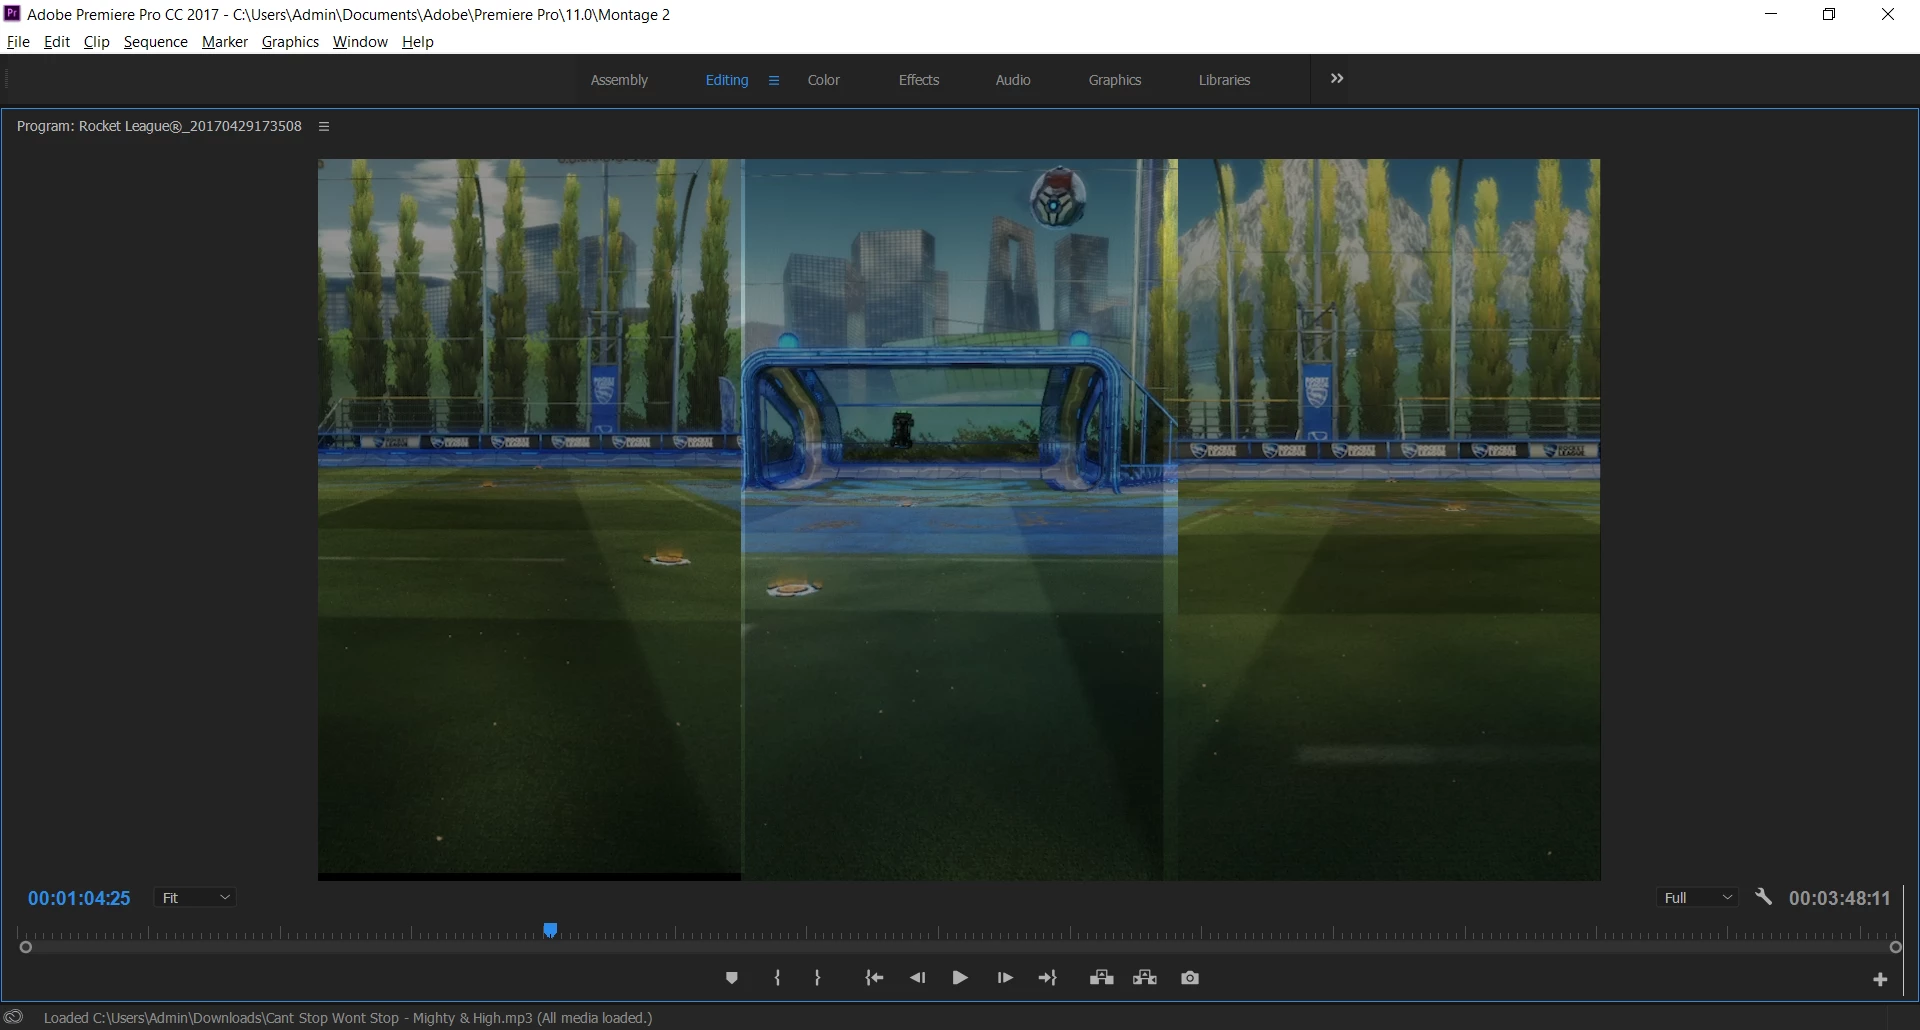
Task: Open the Editing workspace menu icon
Action: click(x=773, y=80)
